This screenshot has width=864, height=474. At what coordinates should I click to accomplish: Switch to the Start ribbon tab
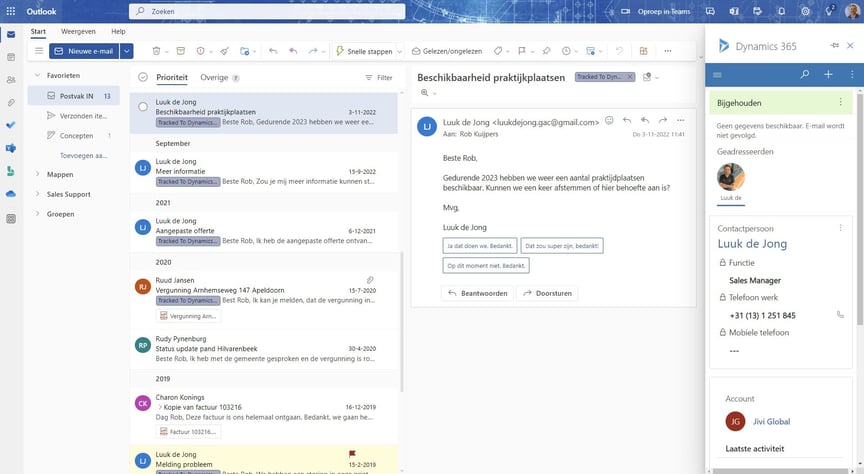tap(38, 31)
